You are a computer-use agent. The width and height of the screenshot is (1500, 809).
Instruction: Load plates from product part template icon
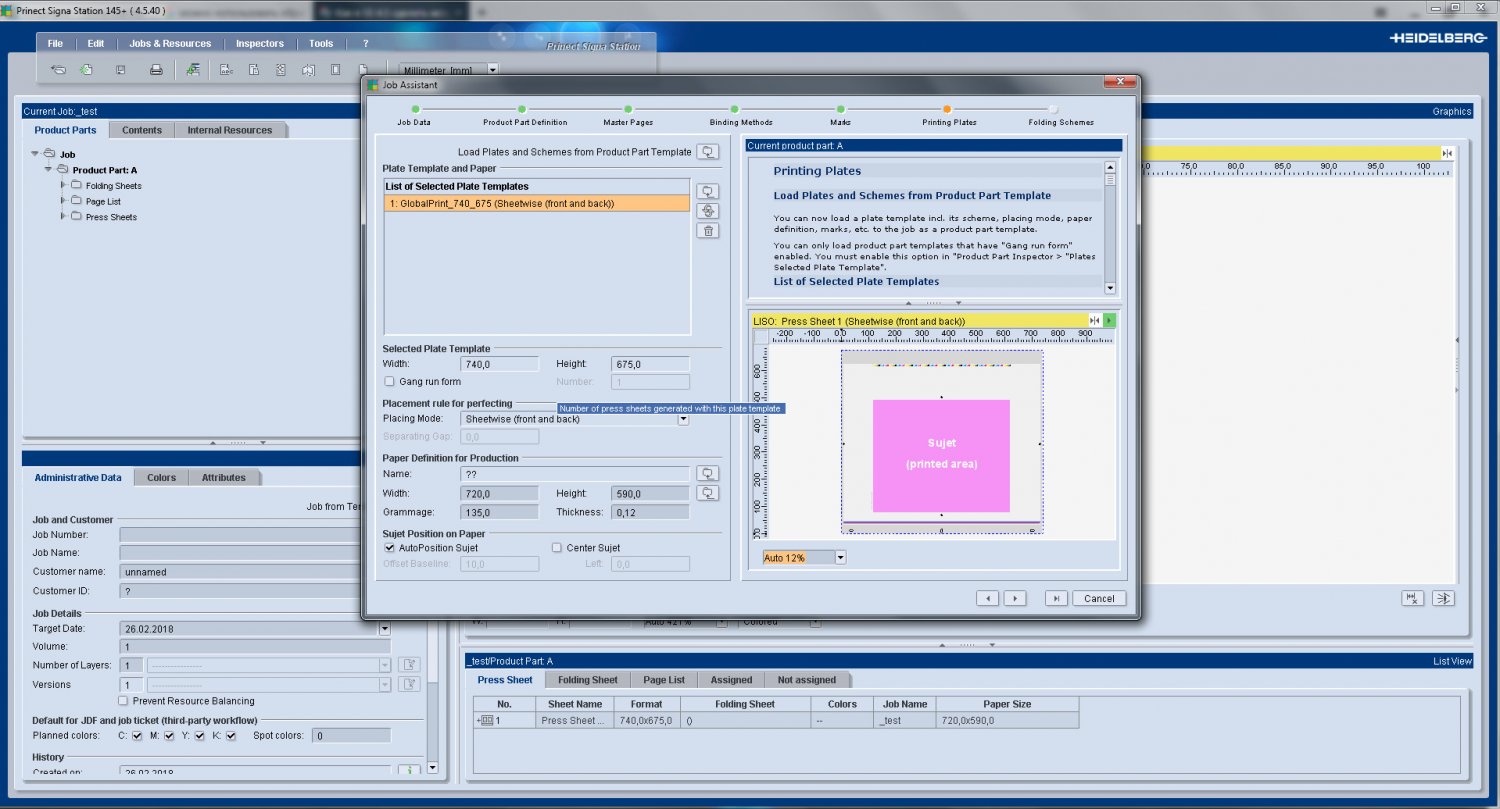coord(708,152)
